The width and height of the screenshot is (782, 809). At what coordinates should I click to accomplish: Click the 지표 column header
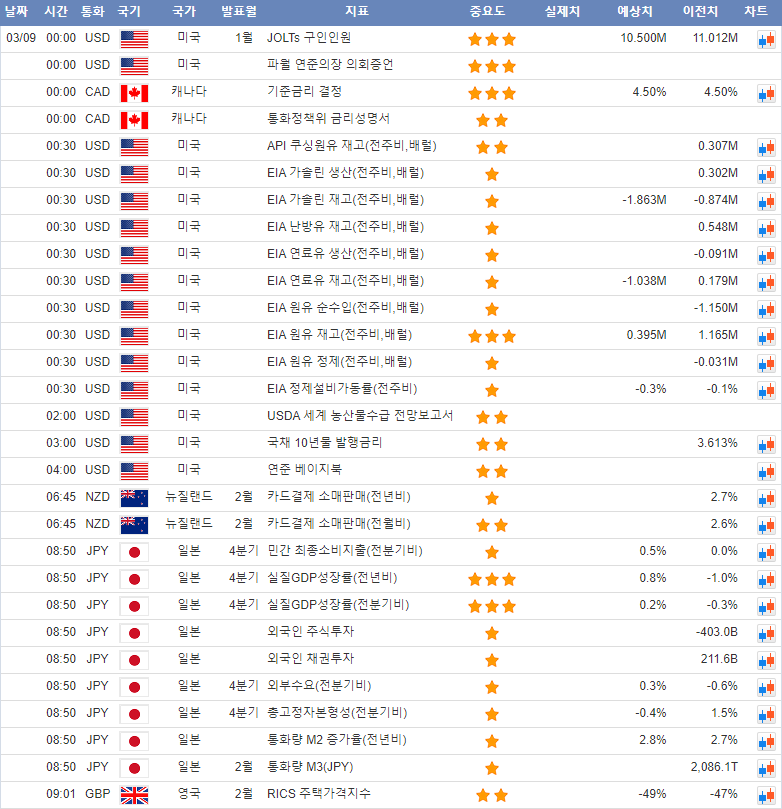pyautogui.click(x=356, y=12)
